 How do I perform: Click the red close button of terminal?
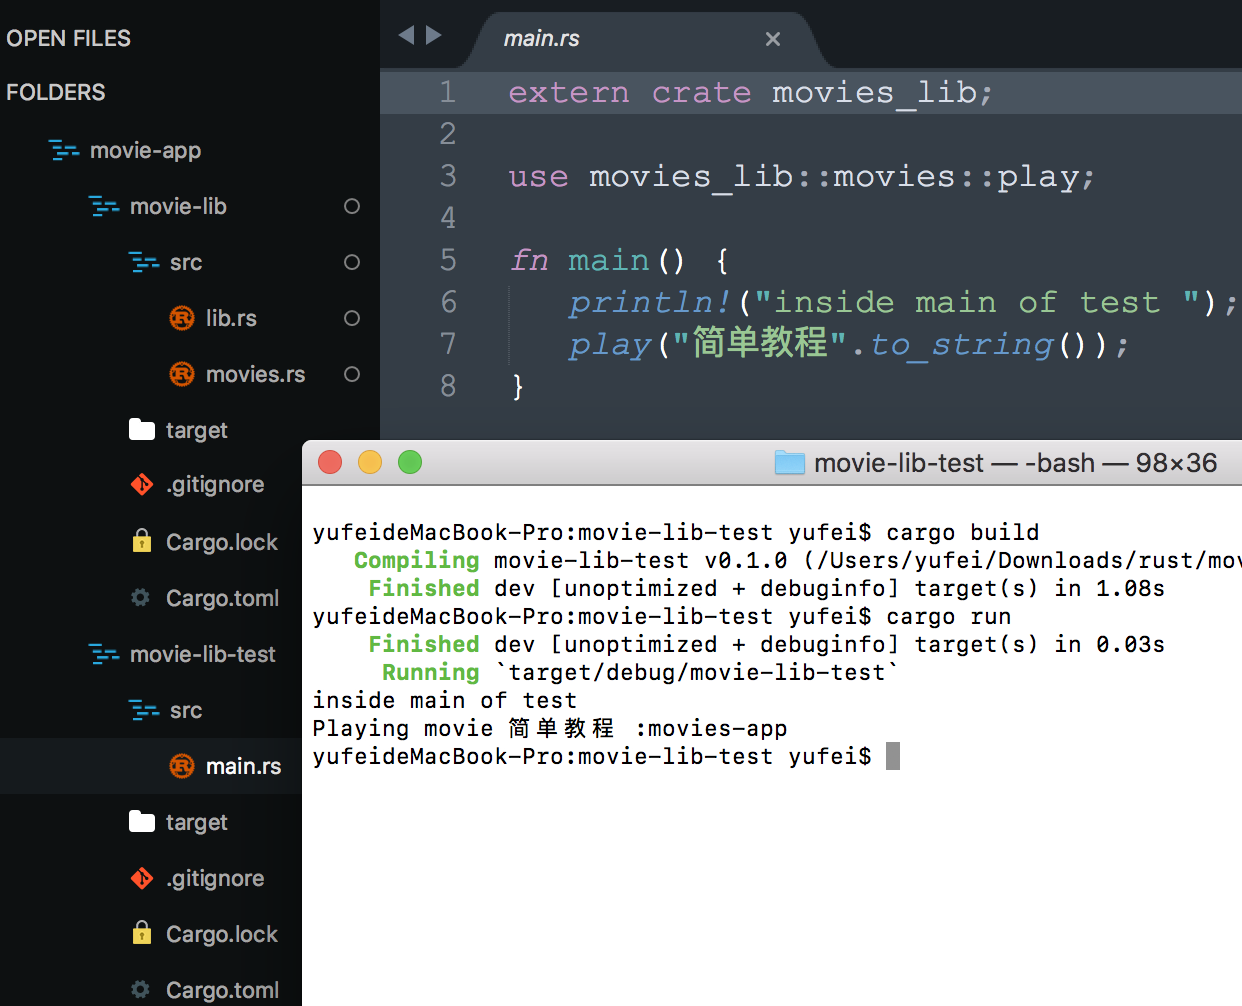click(330, 462)
